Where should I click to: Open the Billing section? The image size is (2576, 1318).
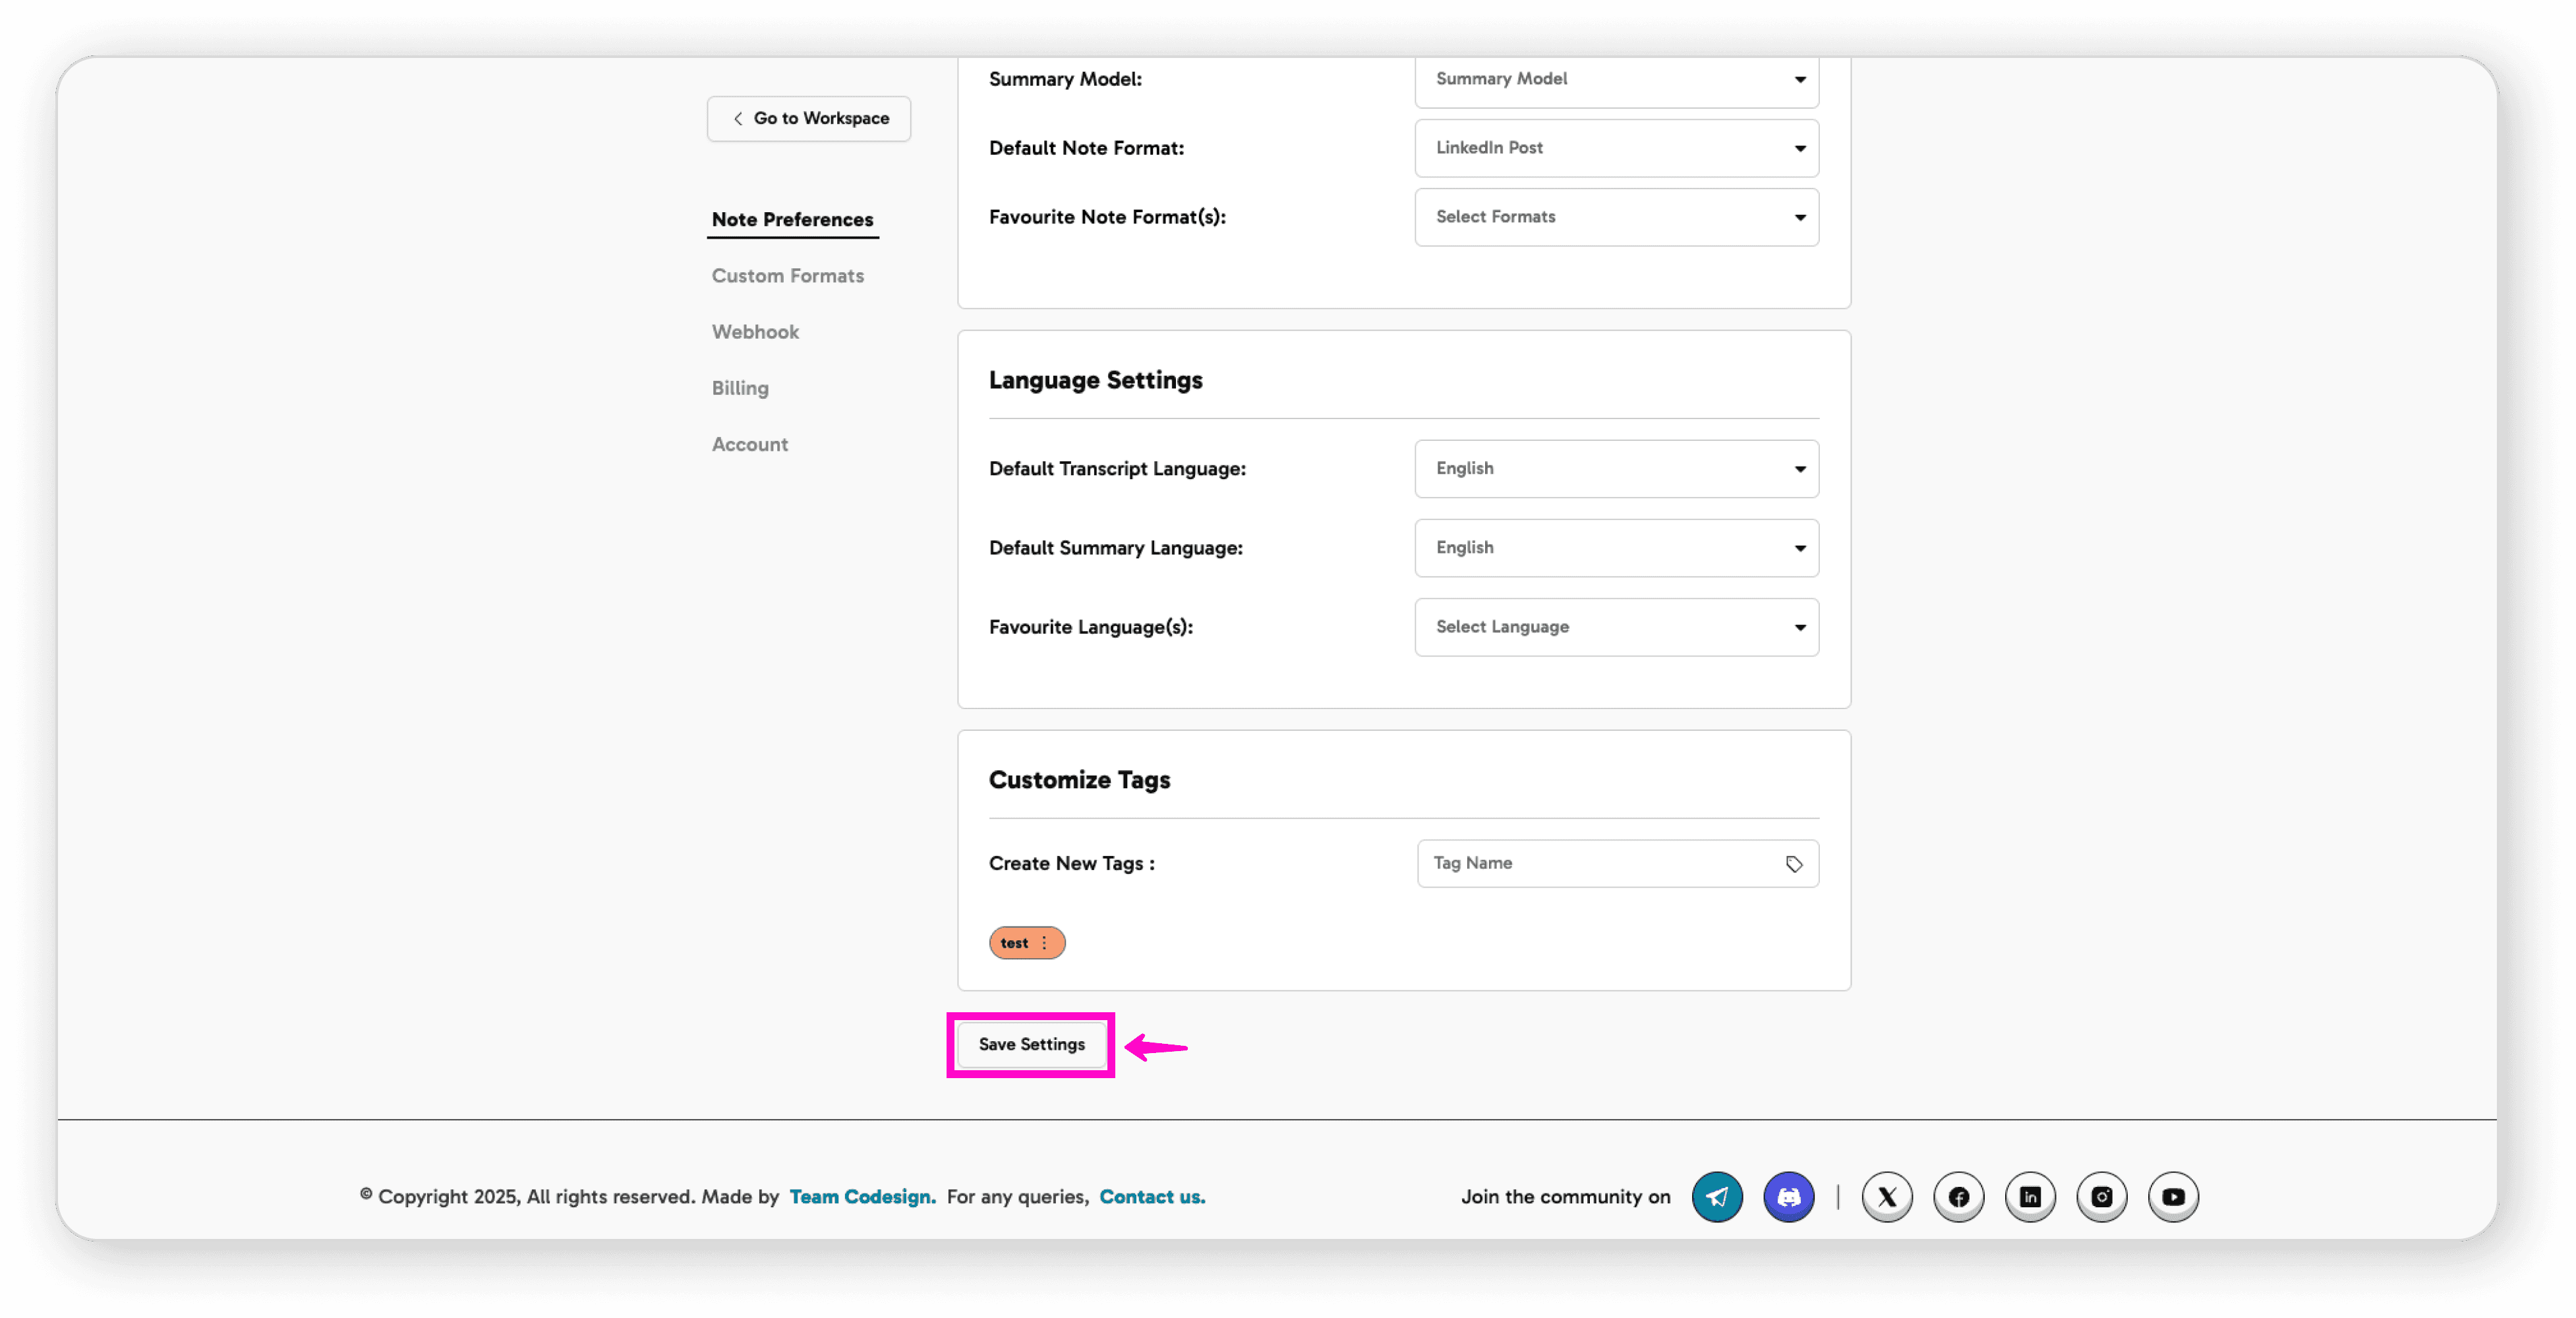pyautogui.click(x=740, y=388)
